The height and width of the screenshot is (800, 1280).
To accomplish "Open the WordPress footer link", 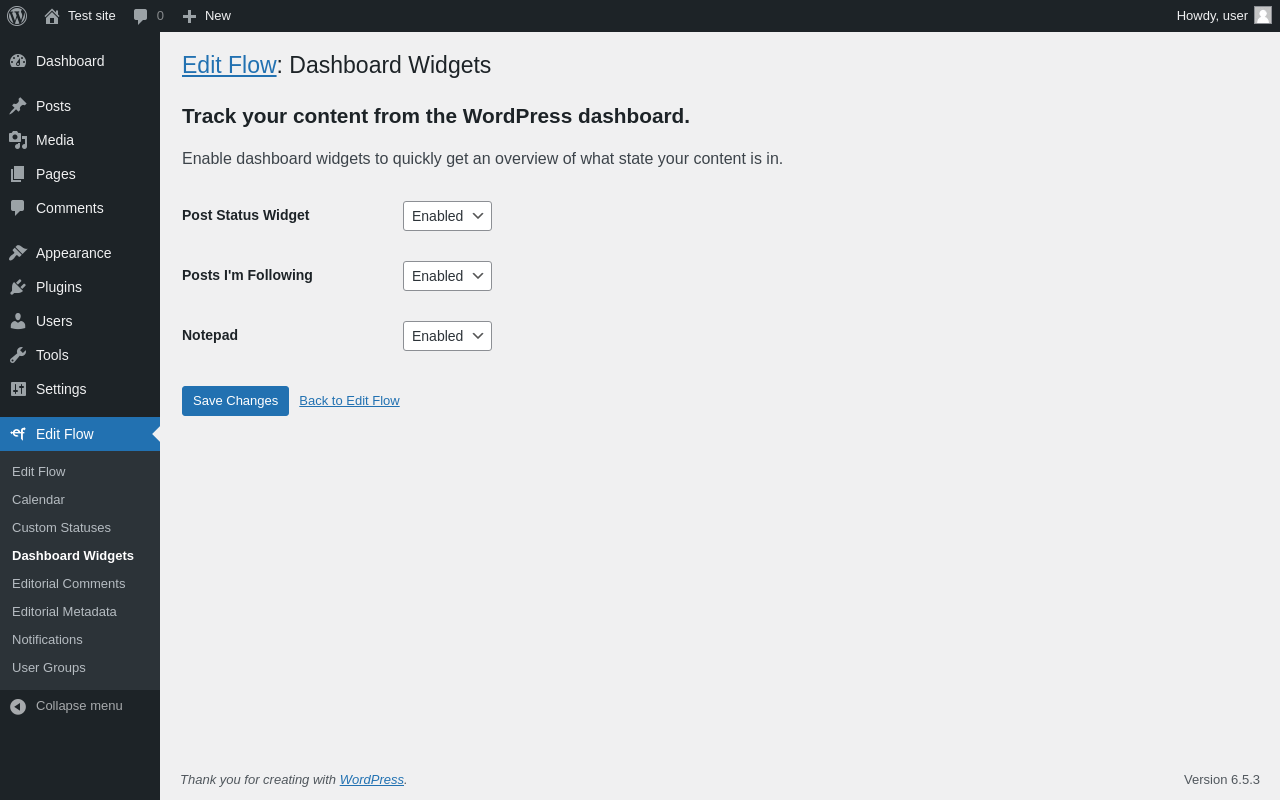I will pyautogui.click(x=372, y=779).
